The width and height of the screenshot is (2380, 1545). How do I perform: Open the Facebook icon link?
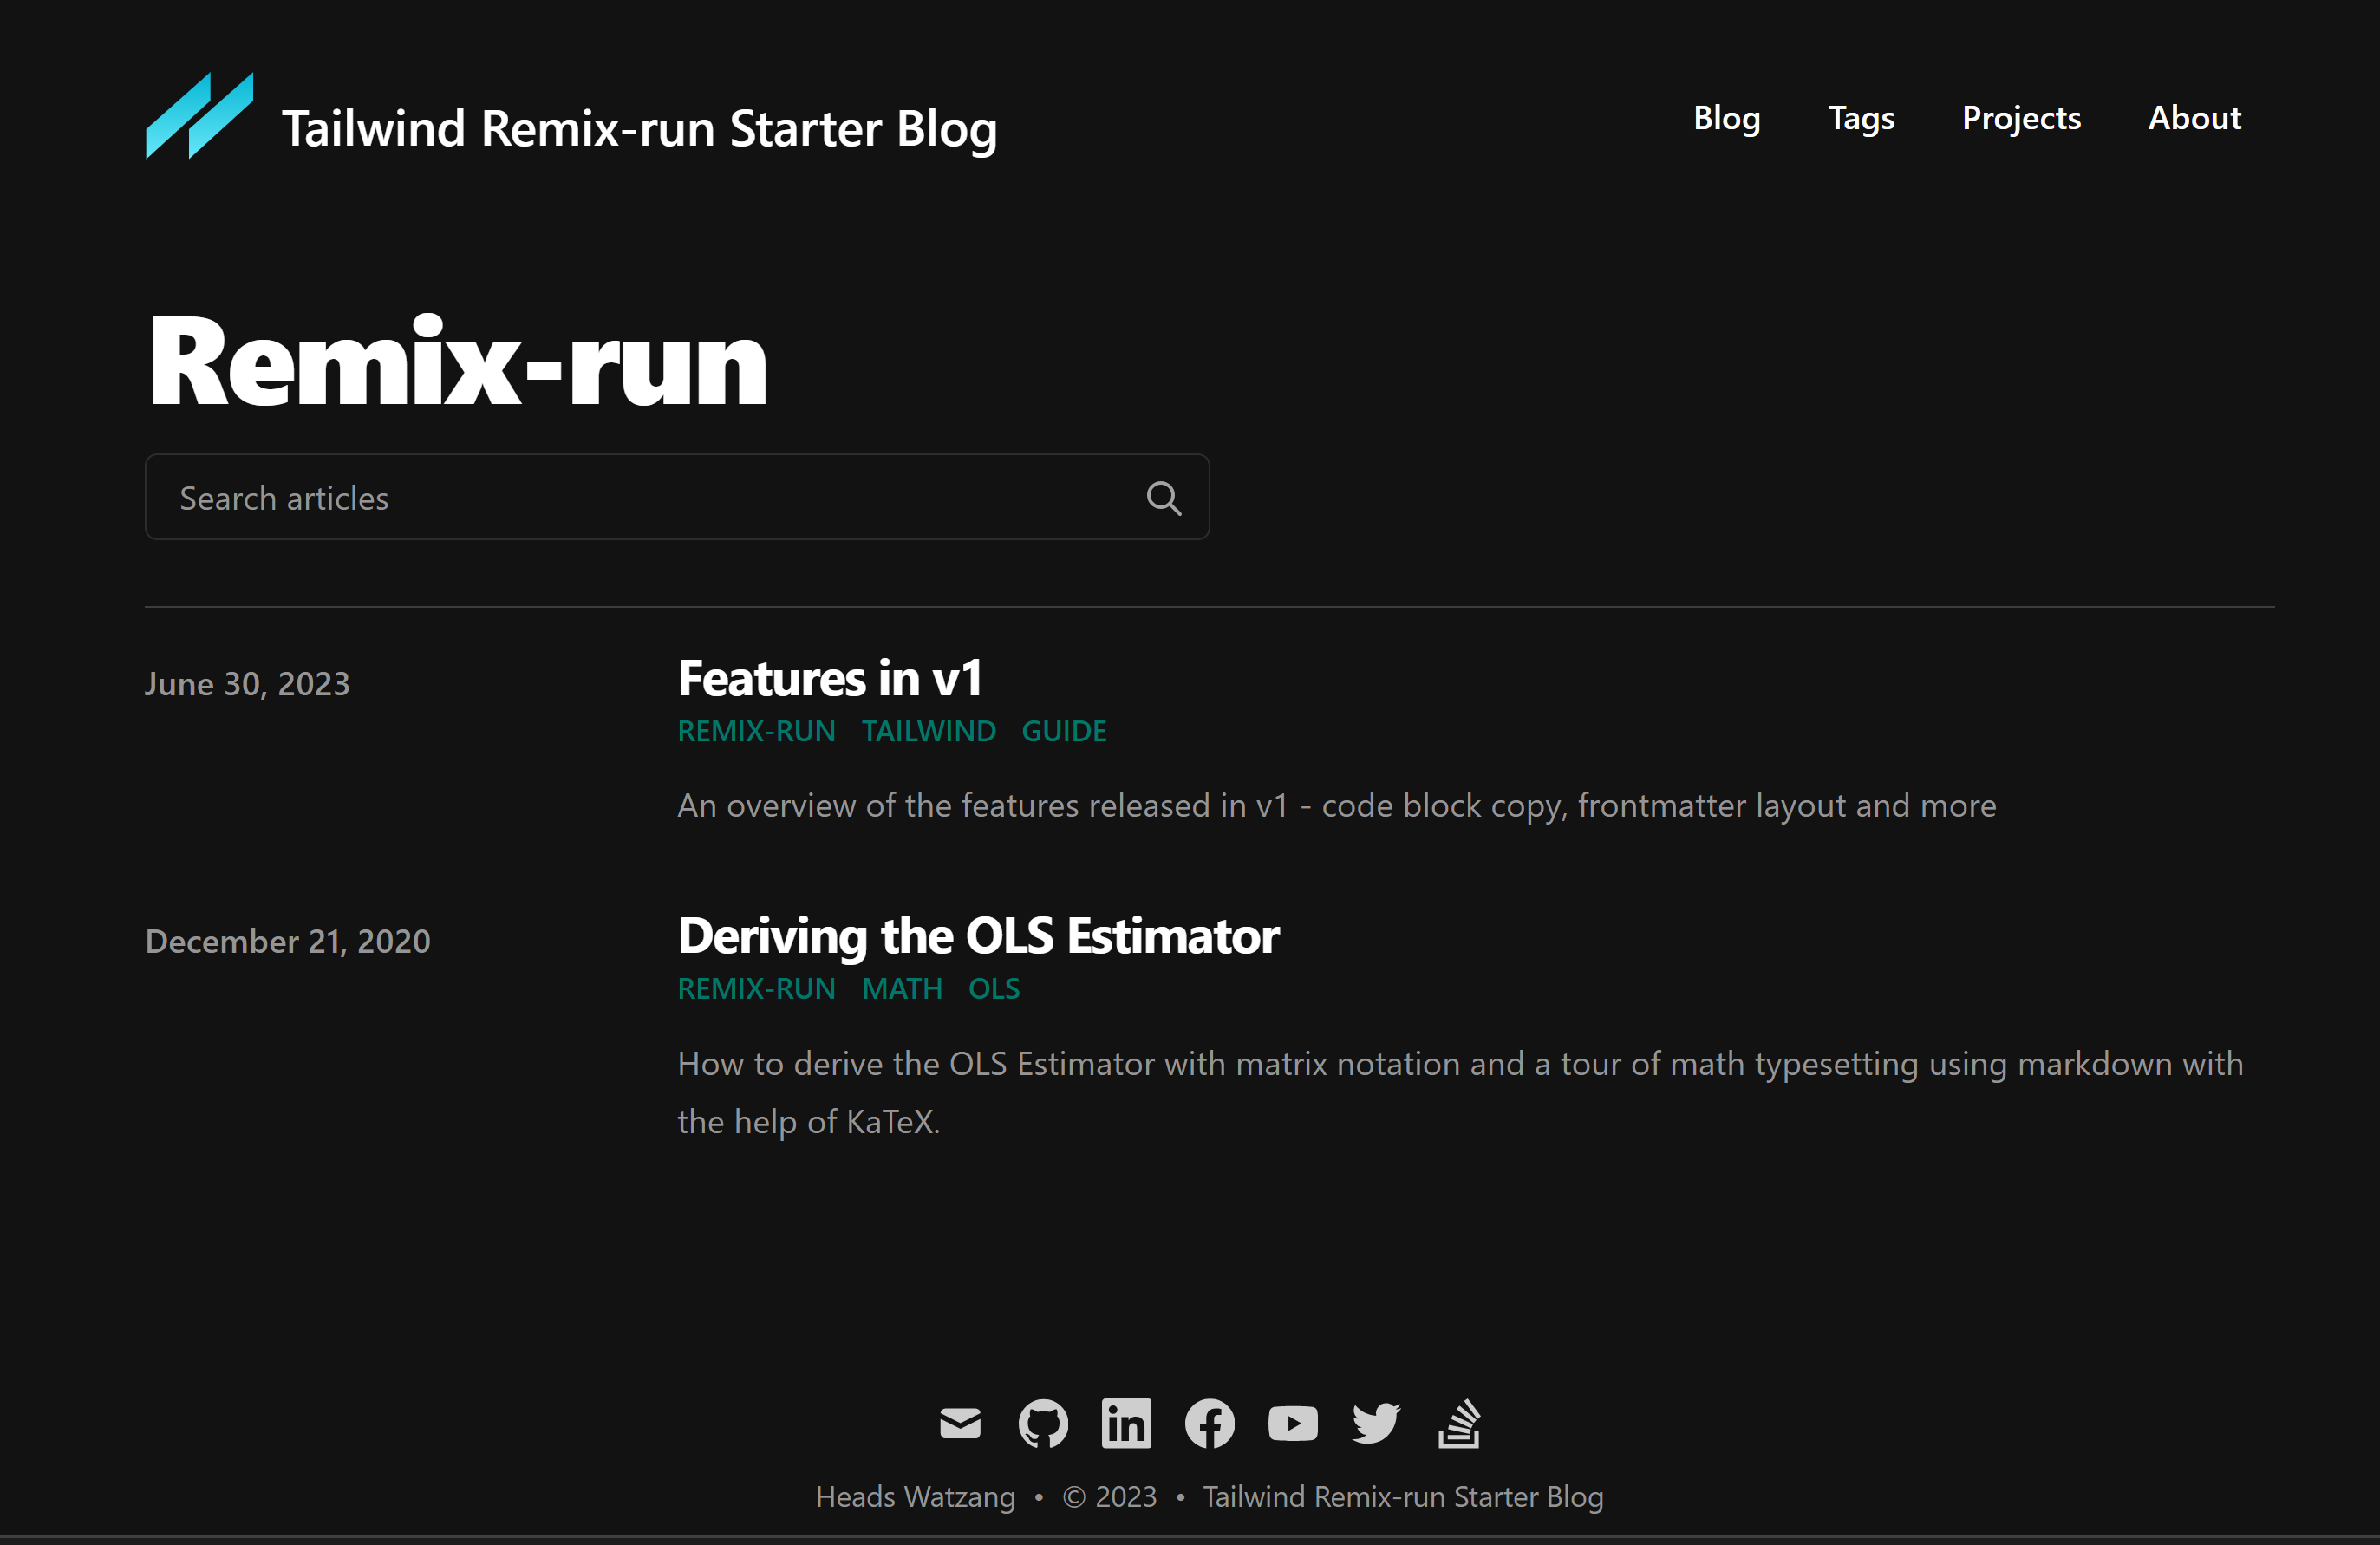(1209, 1423)
